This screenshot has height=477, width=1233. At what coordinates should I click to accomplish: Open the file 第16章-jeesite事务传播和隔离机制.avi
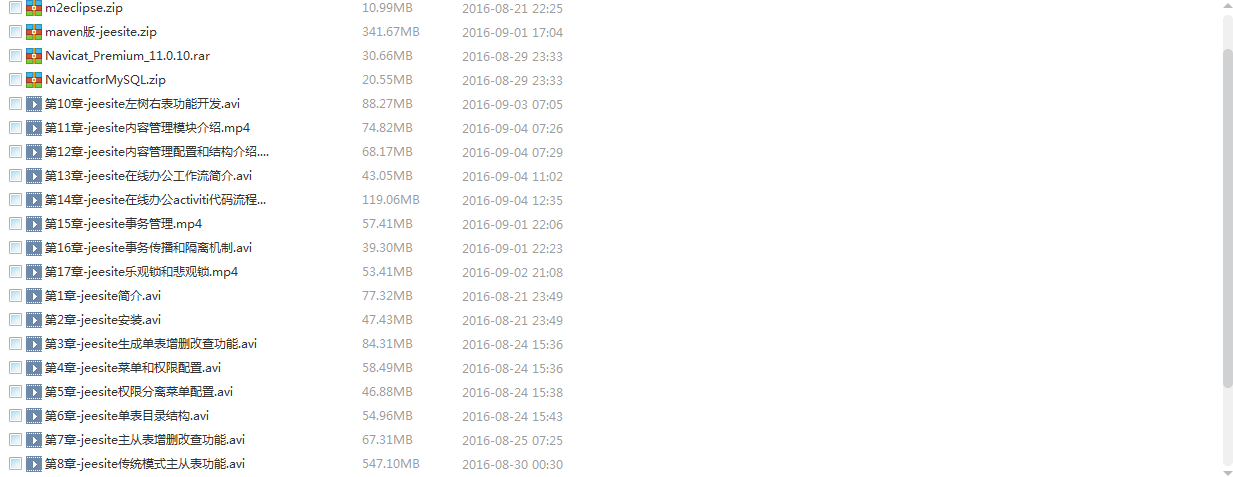(x=149, y=248)
